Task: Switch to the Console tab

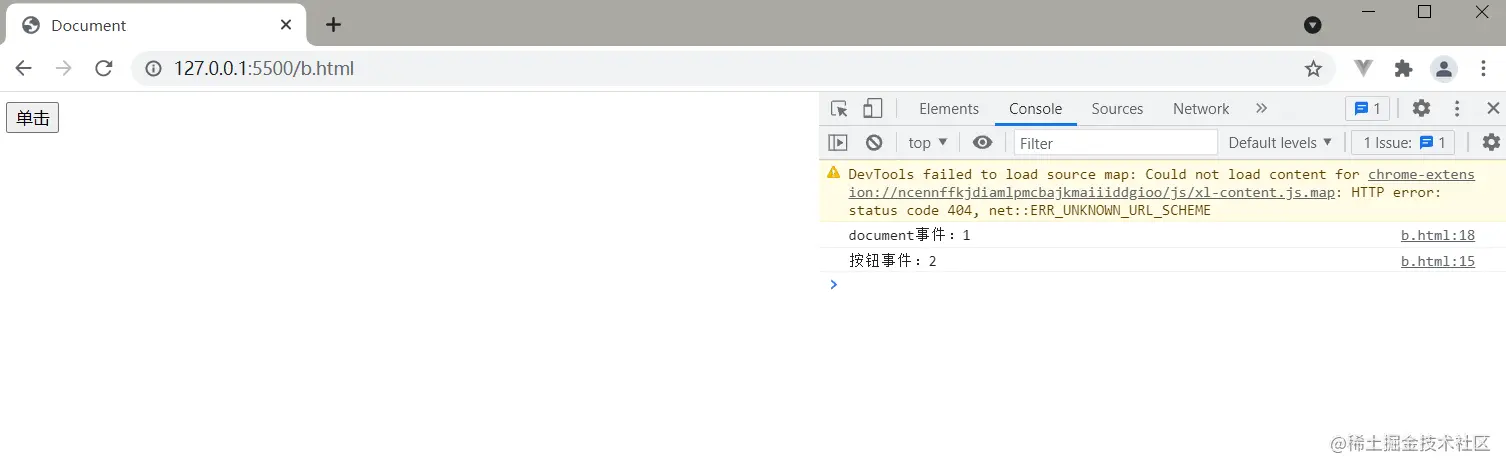Action: pyautogui.click(x=1035, y=109)
